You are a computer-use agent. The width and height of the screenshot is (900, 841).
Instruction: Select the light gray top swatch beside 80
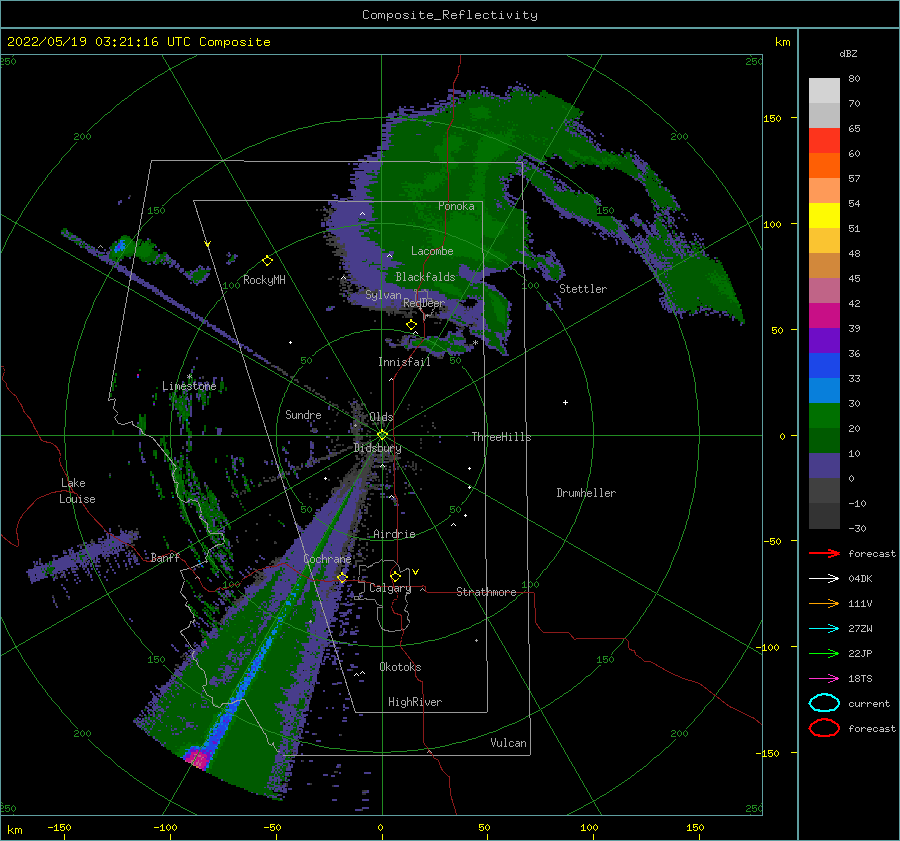pos(824,90)
